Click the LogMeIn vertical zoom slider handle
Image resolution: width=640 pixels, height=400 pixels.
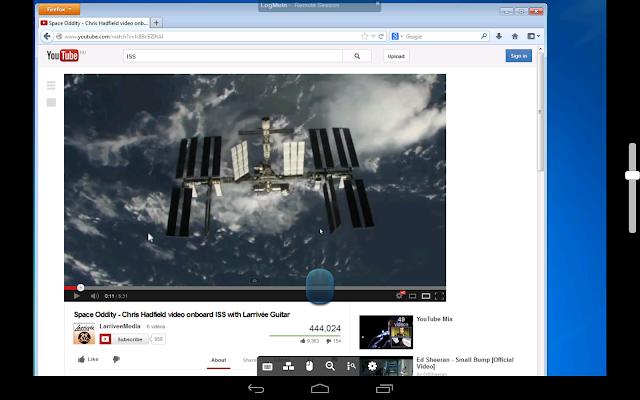click(x=632, y=175)
